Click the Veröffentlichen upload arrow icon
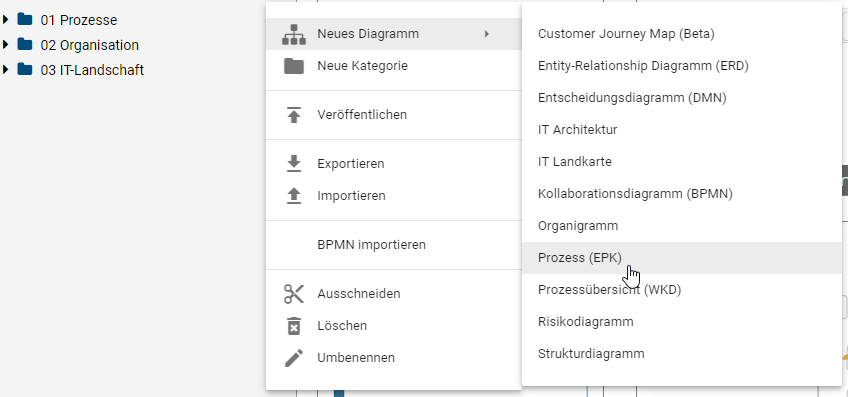848x397 pixels. coord(294,115)
